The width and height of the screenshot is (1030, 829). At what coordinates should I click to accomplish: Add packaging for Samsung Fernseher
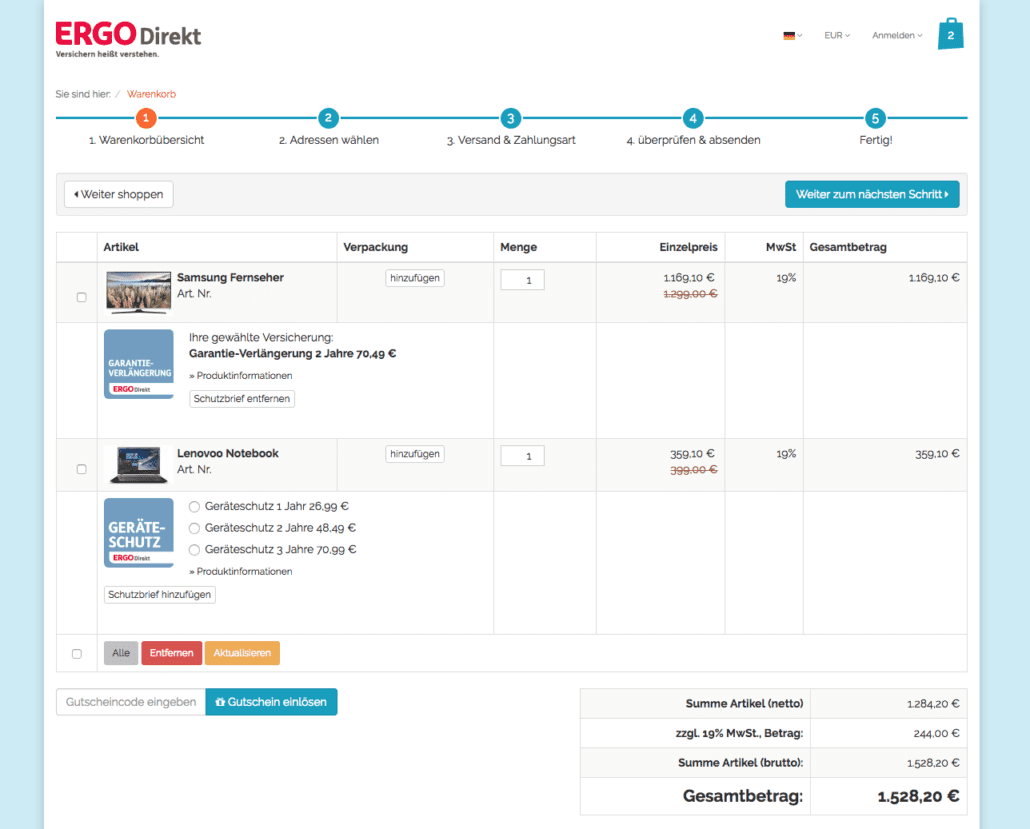(414, 278)
